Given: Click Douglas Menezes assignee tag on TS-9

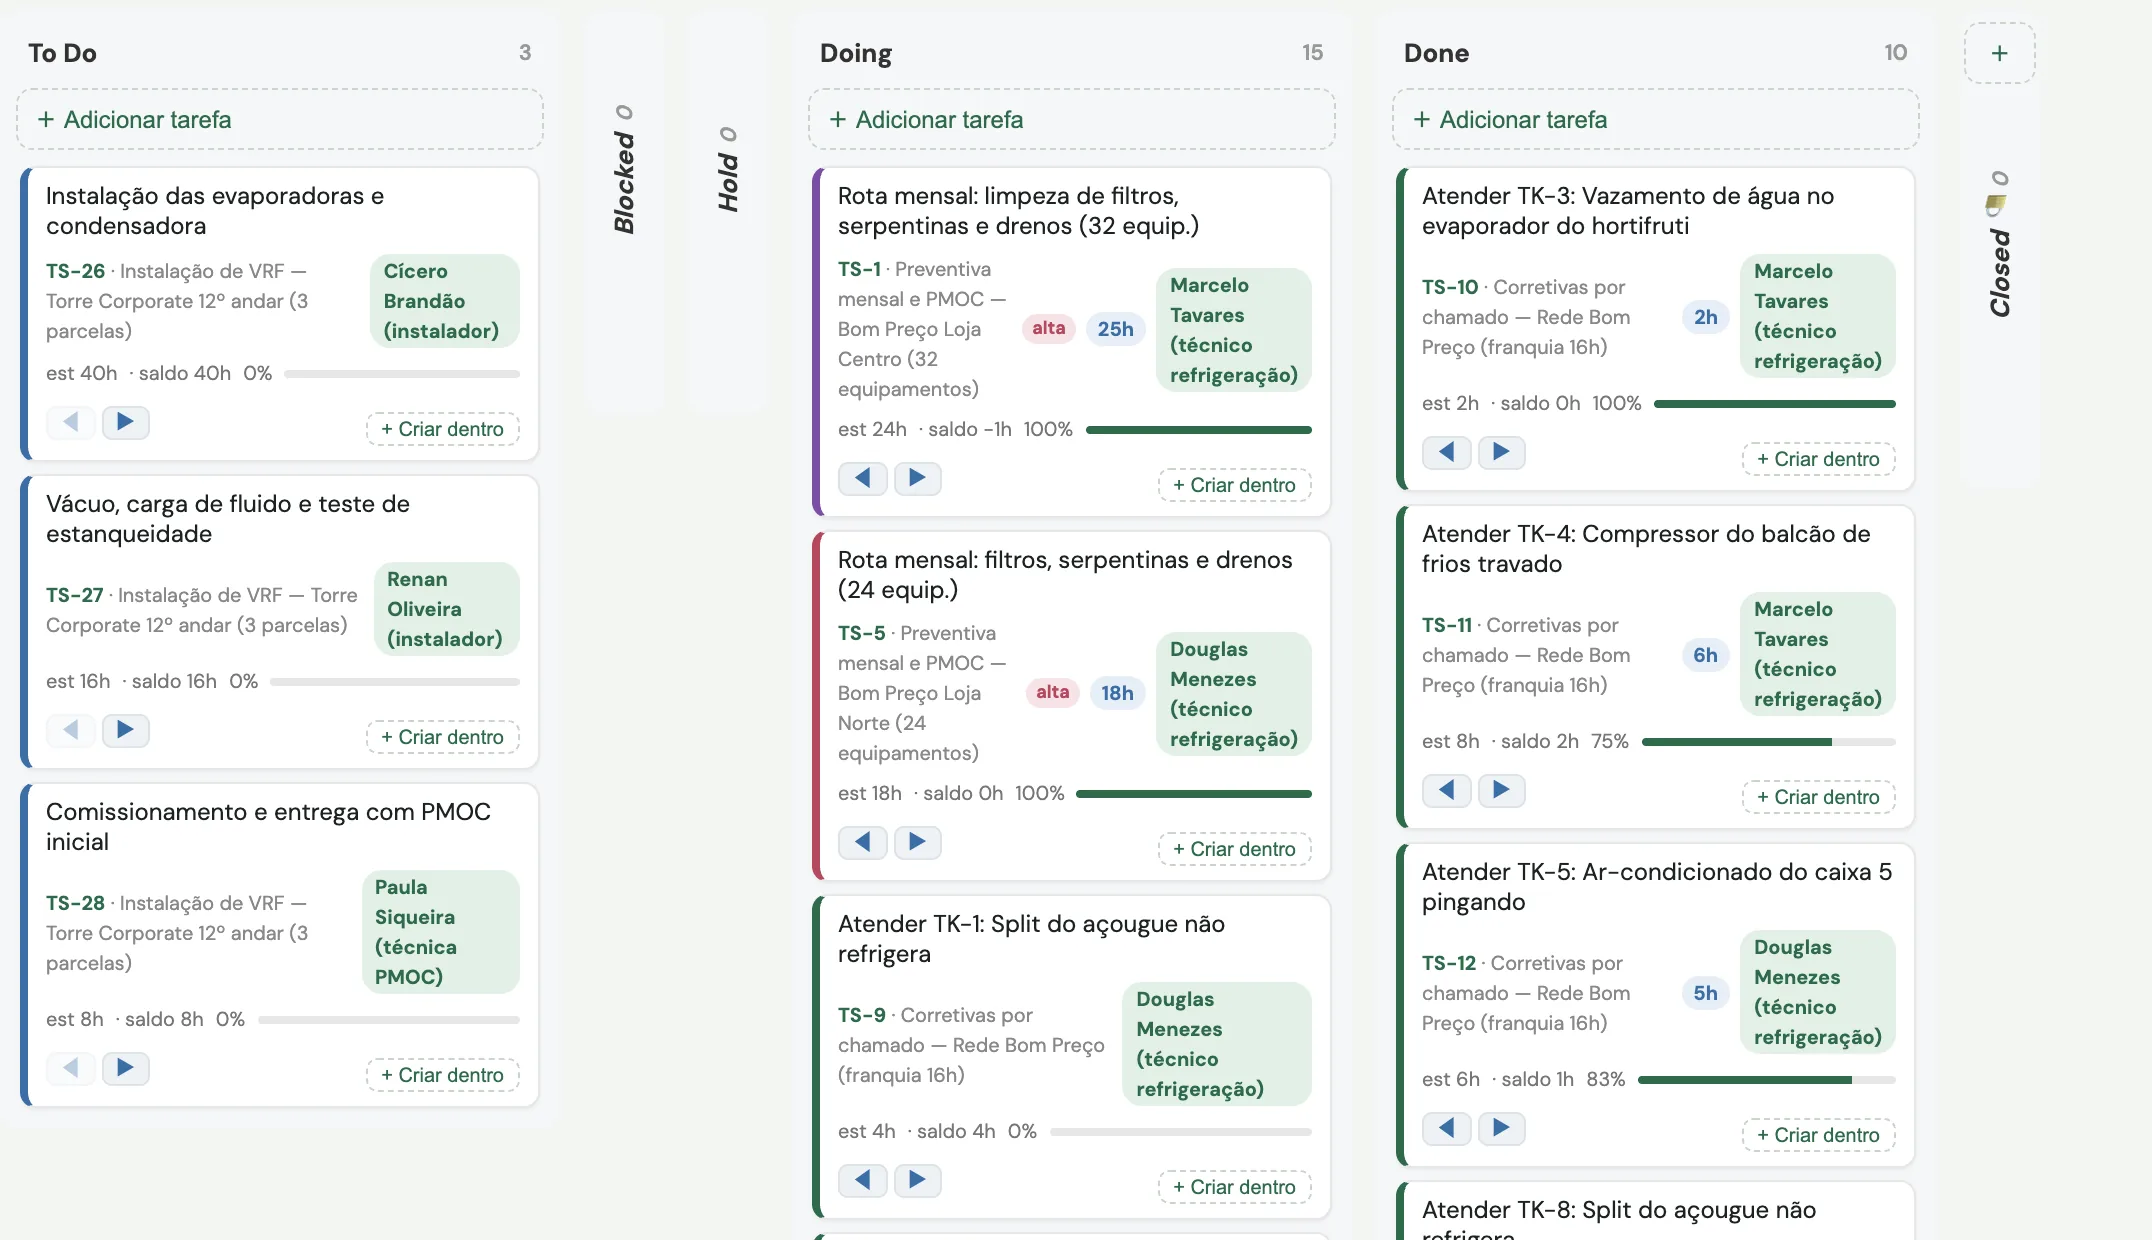Looking at the screenshot, I should (1216, 1044).
